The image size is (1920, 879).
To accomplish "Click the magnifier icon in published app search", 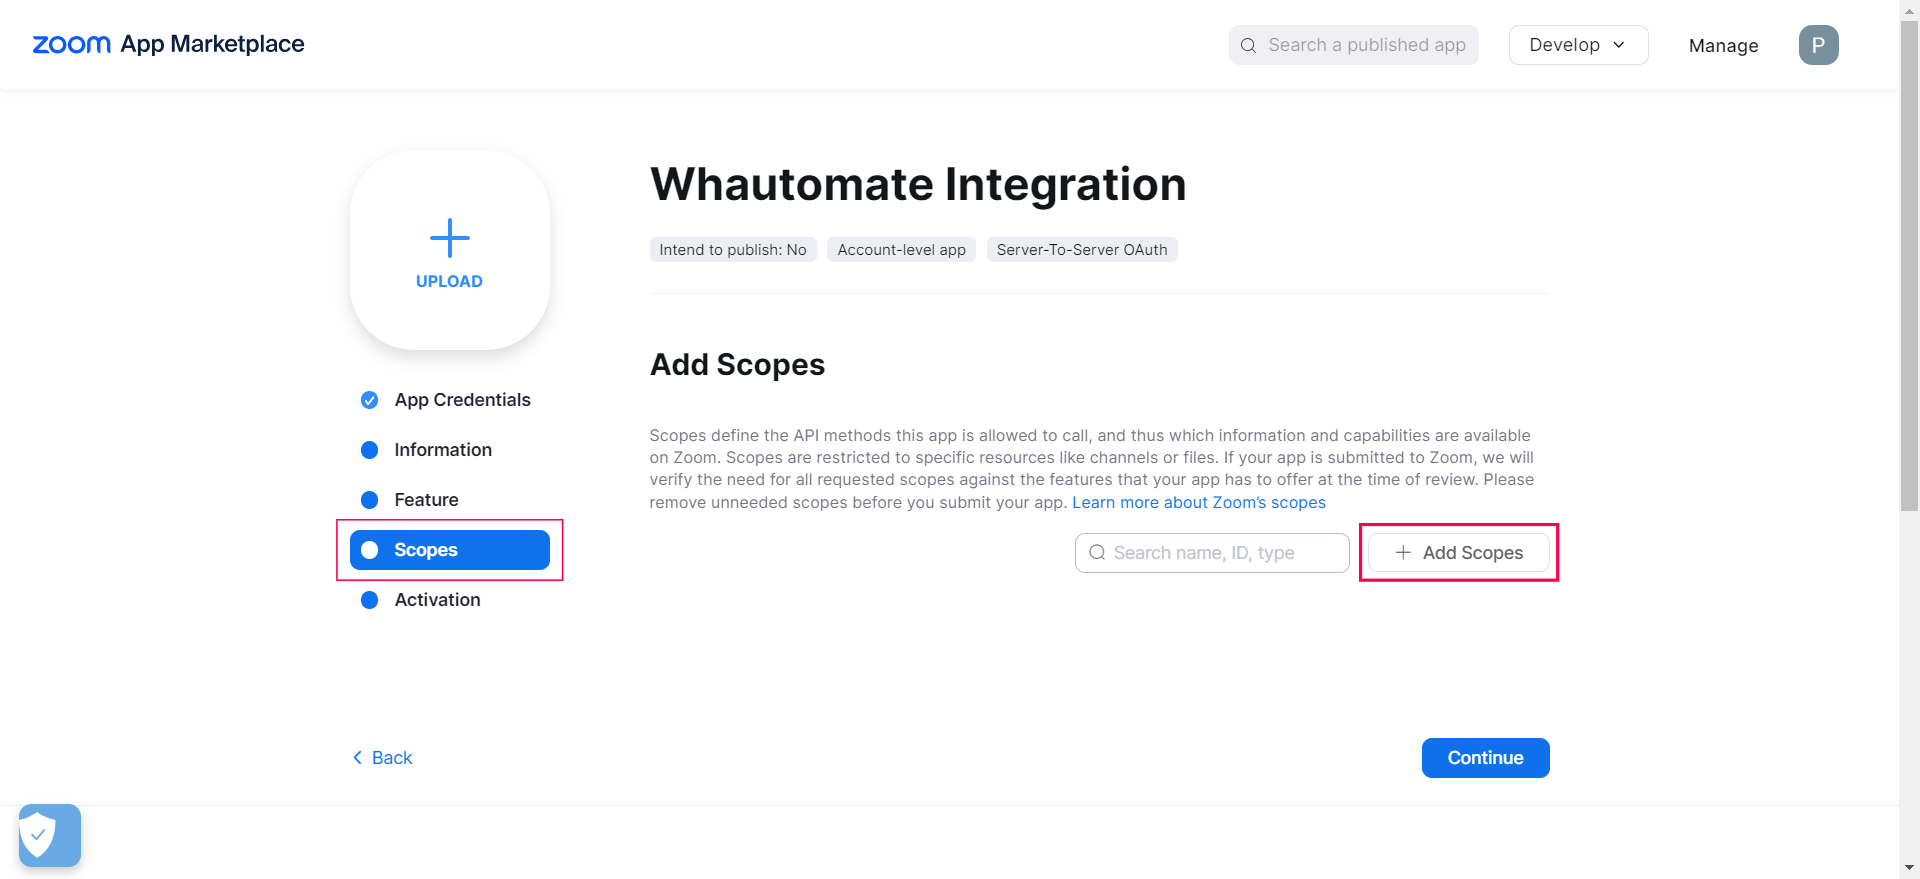I will point(1248,45).
